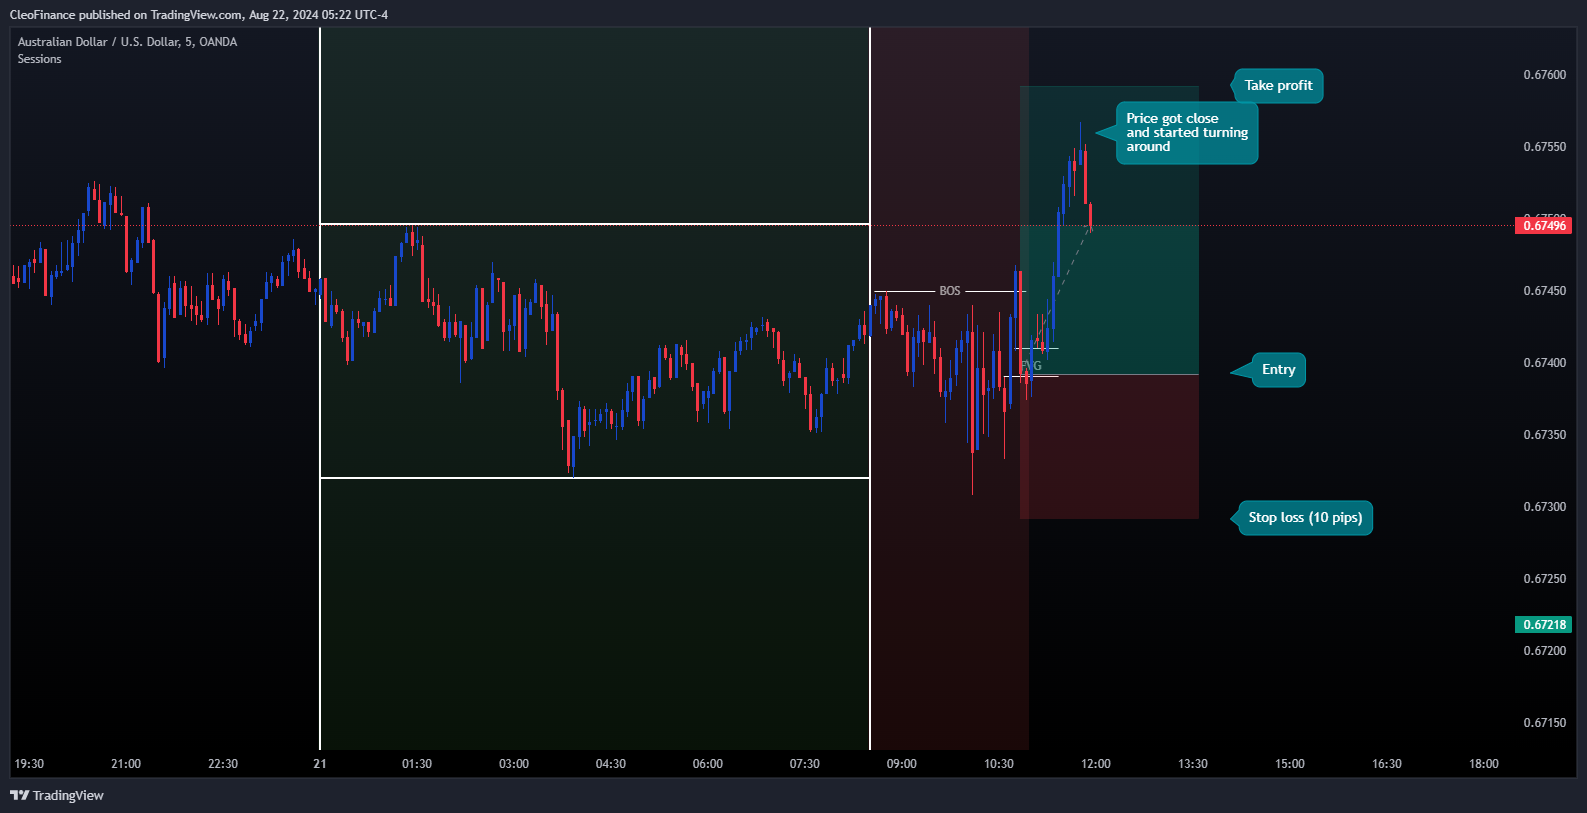1587x813 pixels.
Task: Click the 0.67550 price axis label
Action: (1545, 147)
